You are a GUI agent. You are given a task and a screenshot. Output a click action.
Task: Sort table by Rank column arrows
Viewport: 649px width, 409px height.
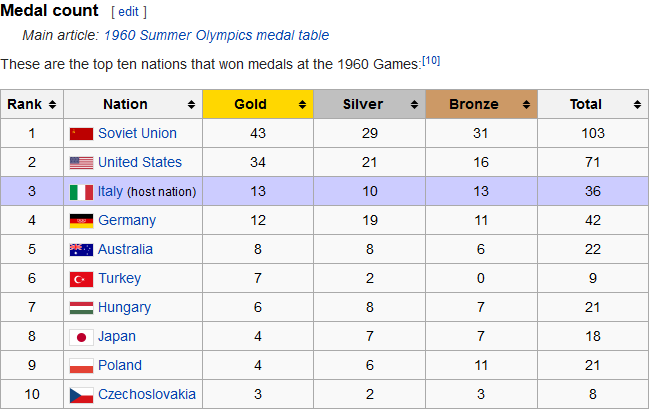pos(52,104)
